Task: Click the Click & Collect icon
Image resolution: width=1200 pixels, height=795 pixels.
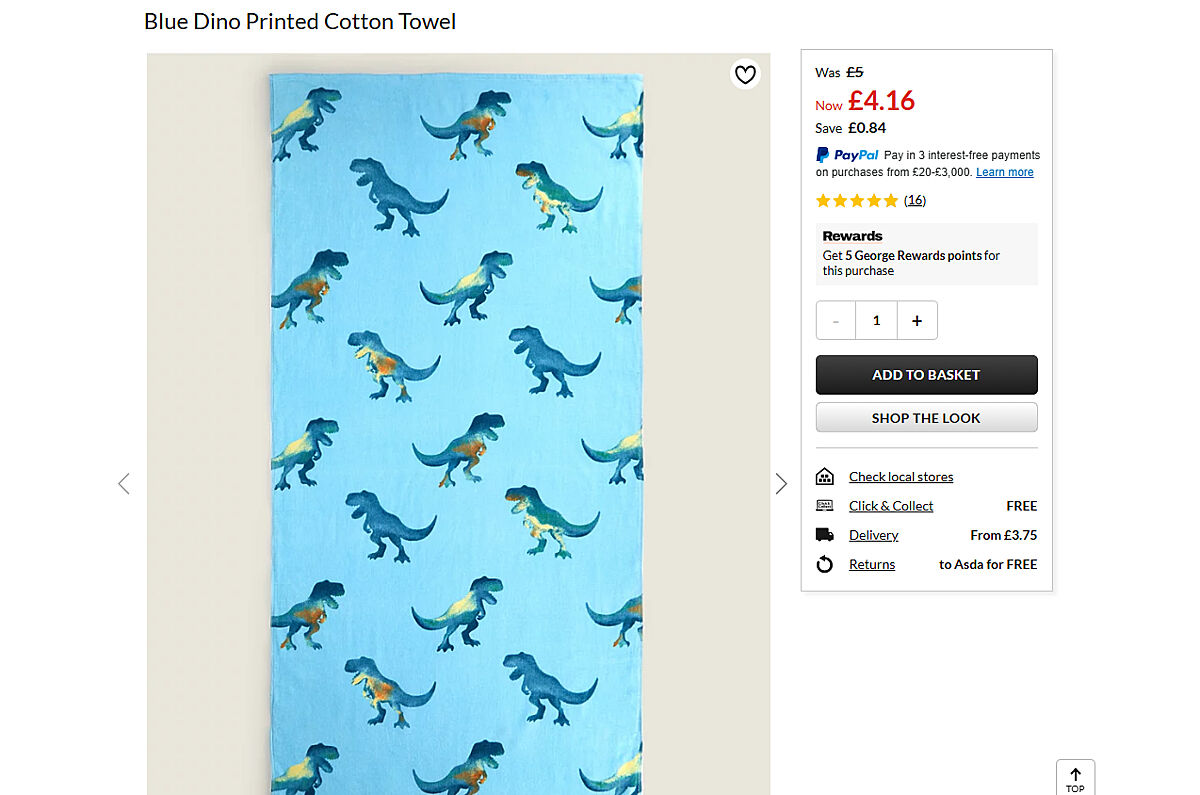Action: click(x=825, y=506)
